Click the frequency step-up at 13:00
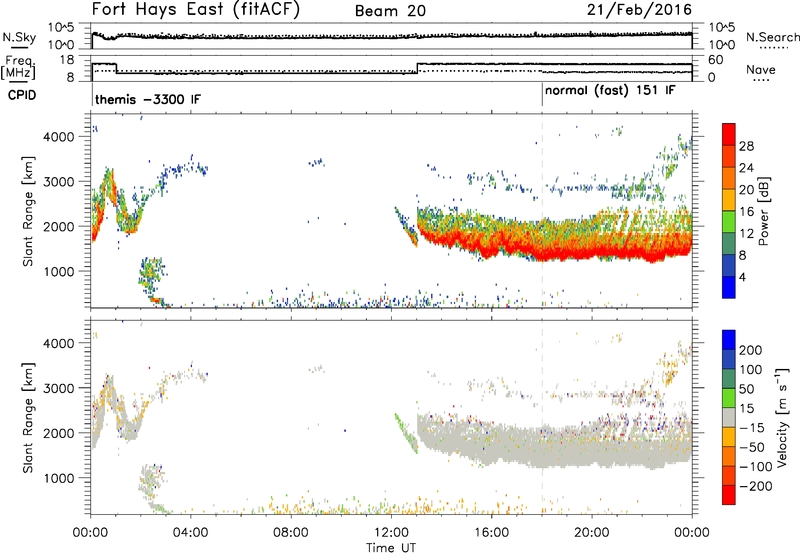This screenshot has height=554, width=800. [417, 68]
